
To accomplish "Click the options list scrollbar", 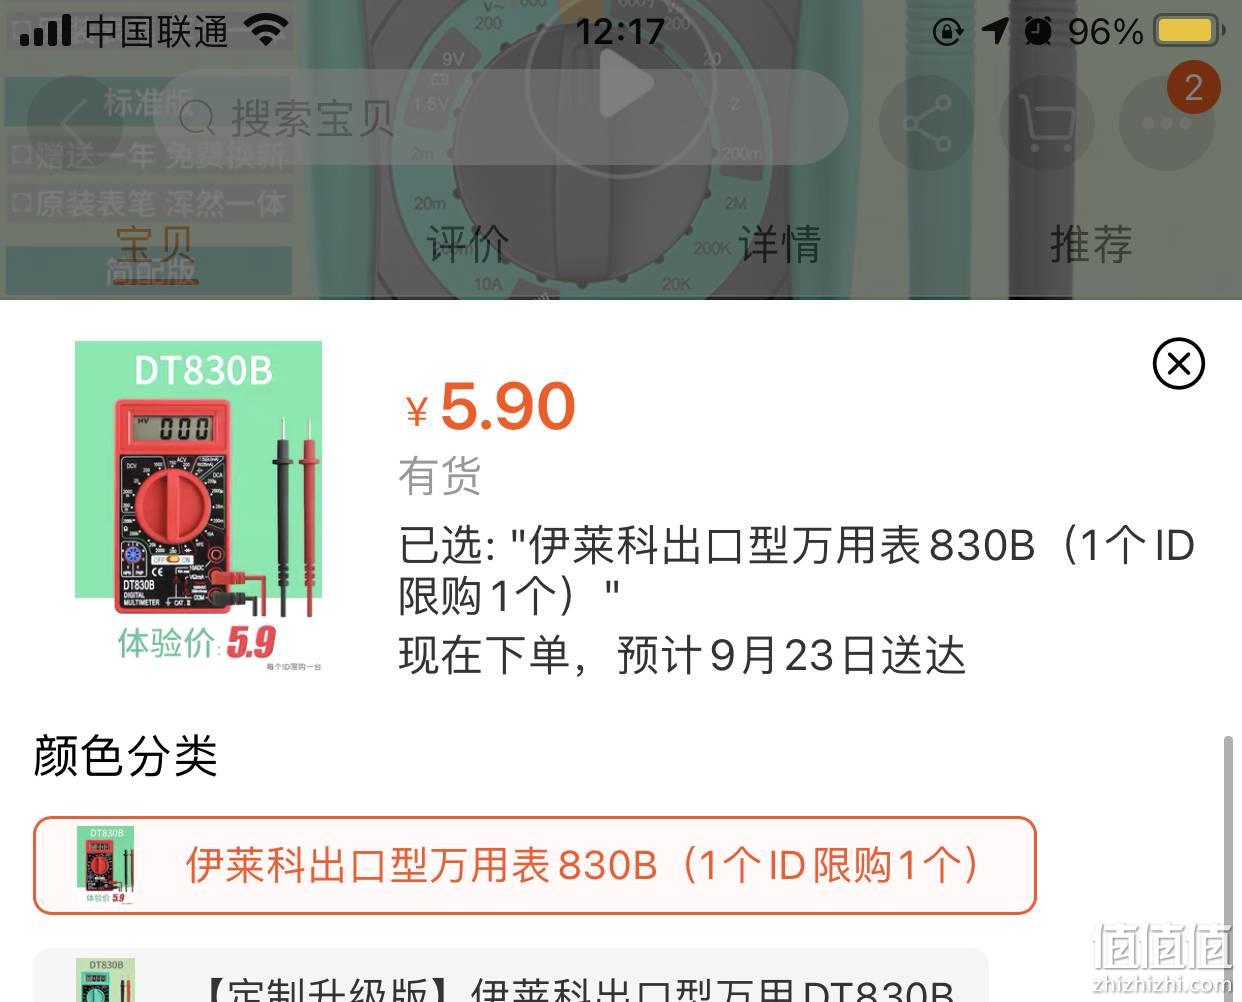I will (1228, 865).
